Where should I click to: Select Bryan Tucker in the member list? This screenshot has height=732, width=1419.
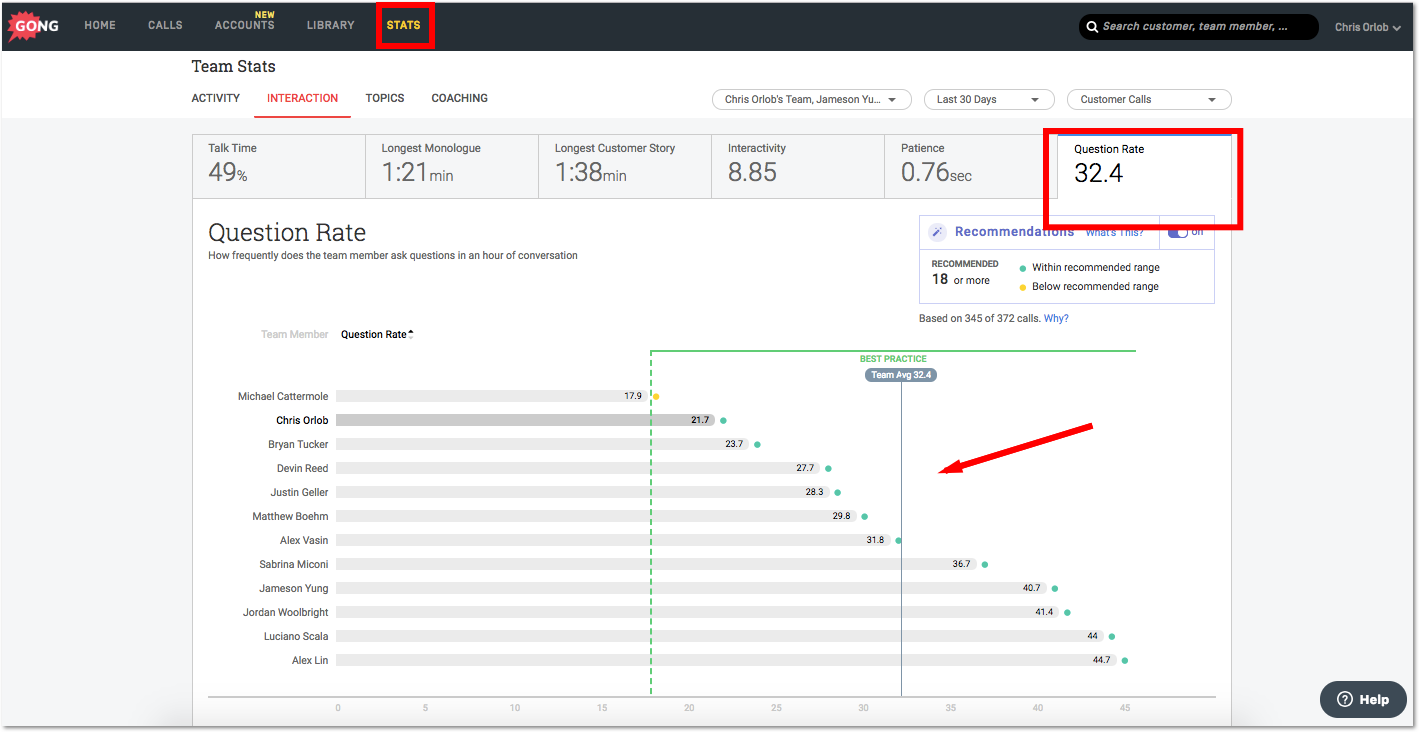(298, 444)
